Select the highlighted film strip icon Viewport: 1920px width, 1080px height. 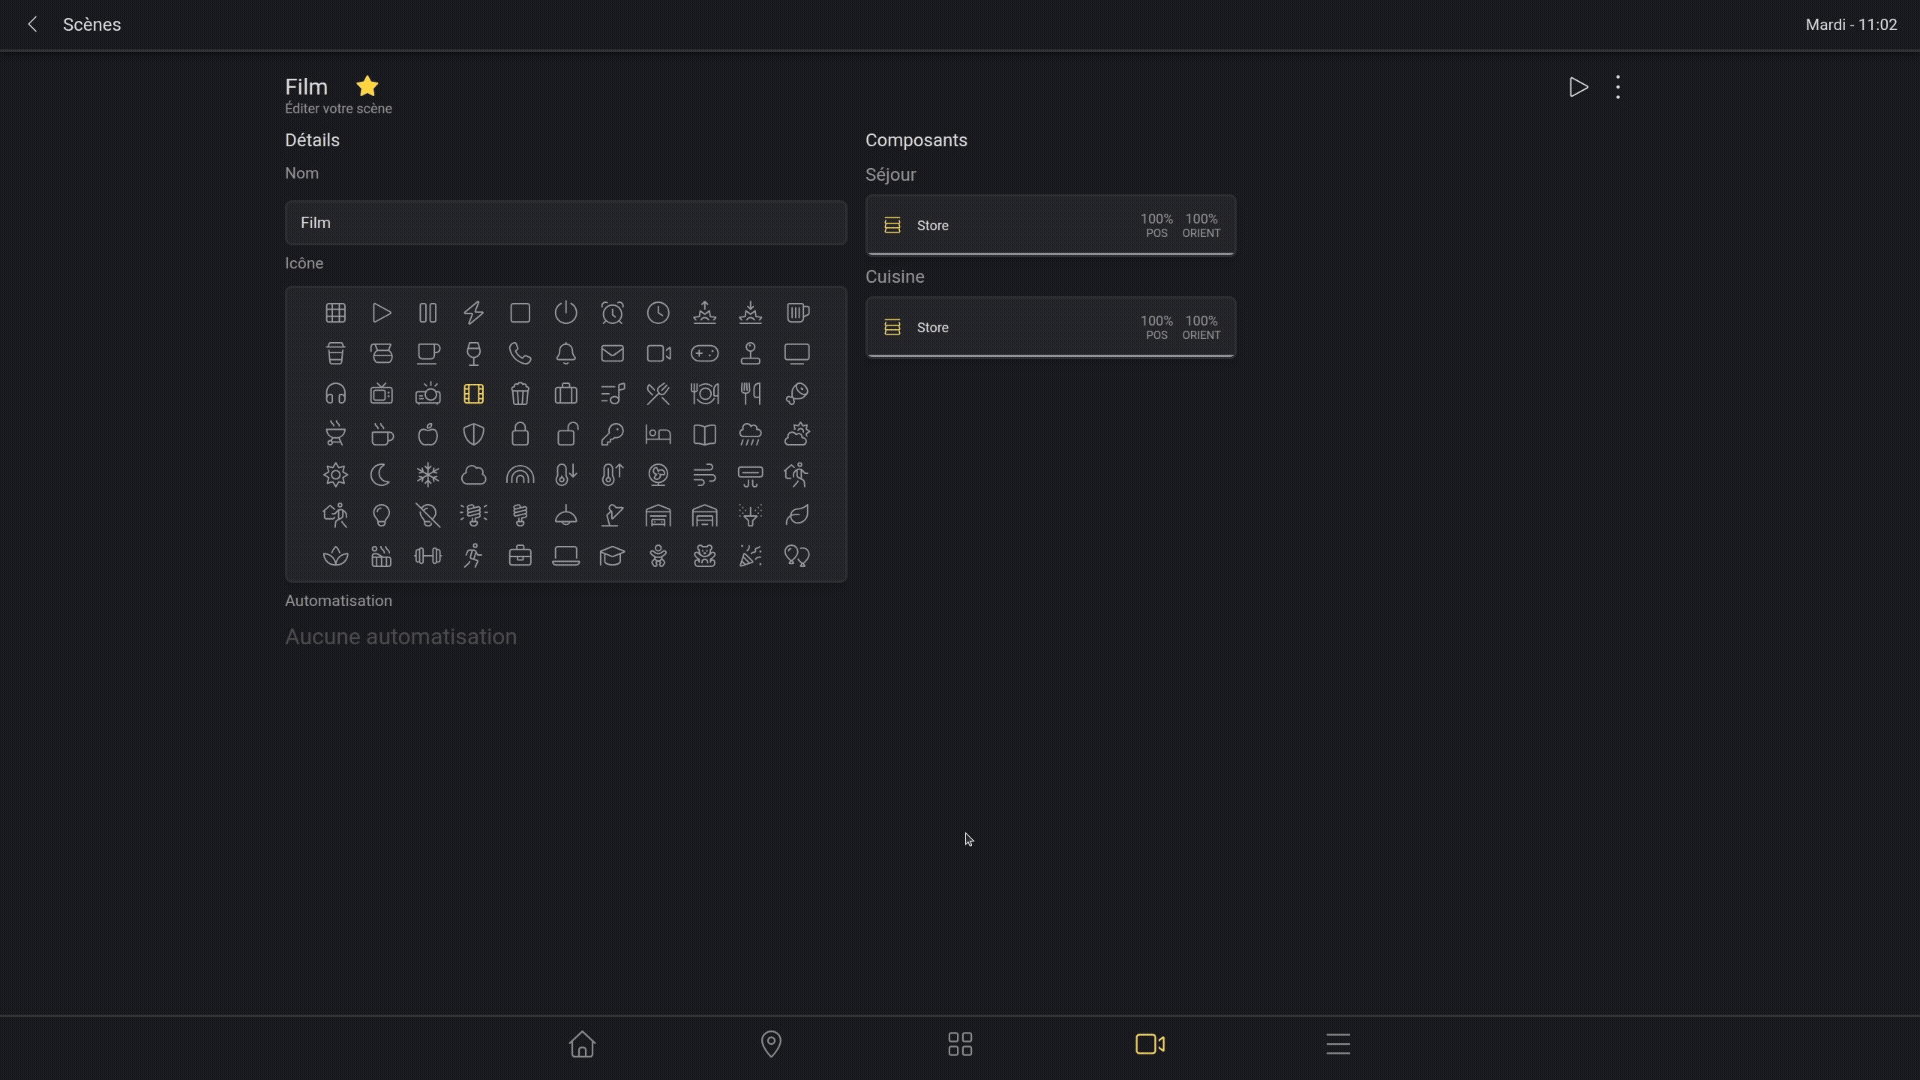474,394
